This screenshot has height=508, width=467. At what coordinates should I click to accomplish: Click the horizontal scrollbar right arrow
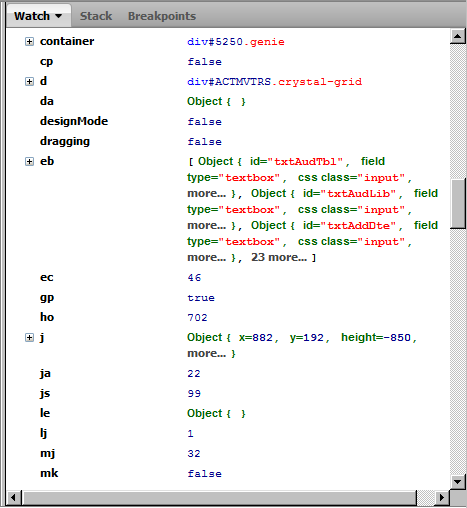coord(442,498)
